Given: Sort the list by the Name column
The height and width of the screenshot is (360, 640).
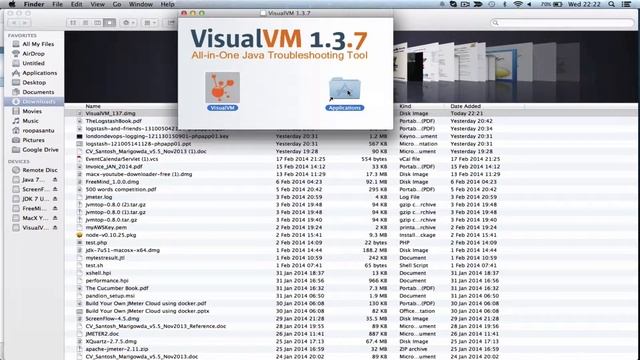Looking at the screenshot, I should click(x=93, y=106).
